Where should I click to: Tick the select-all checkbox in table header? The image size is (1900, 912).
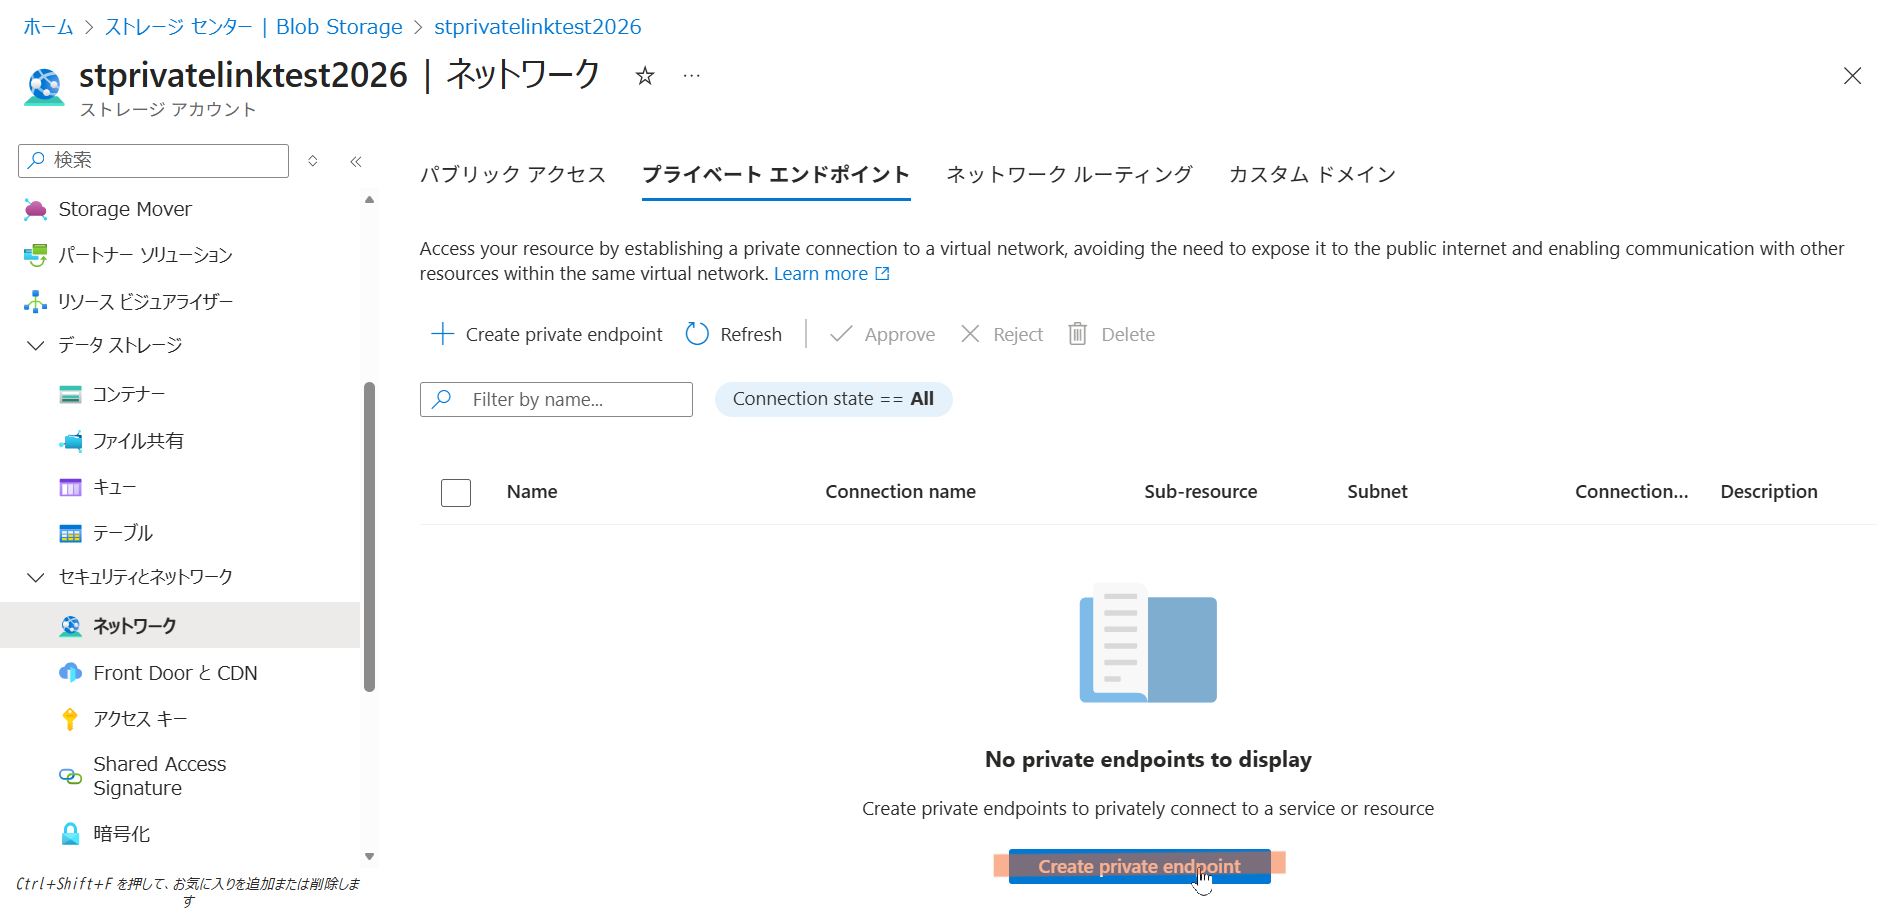(456, 492)
